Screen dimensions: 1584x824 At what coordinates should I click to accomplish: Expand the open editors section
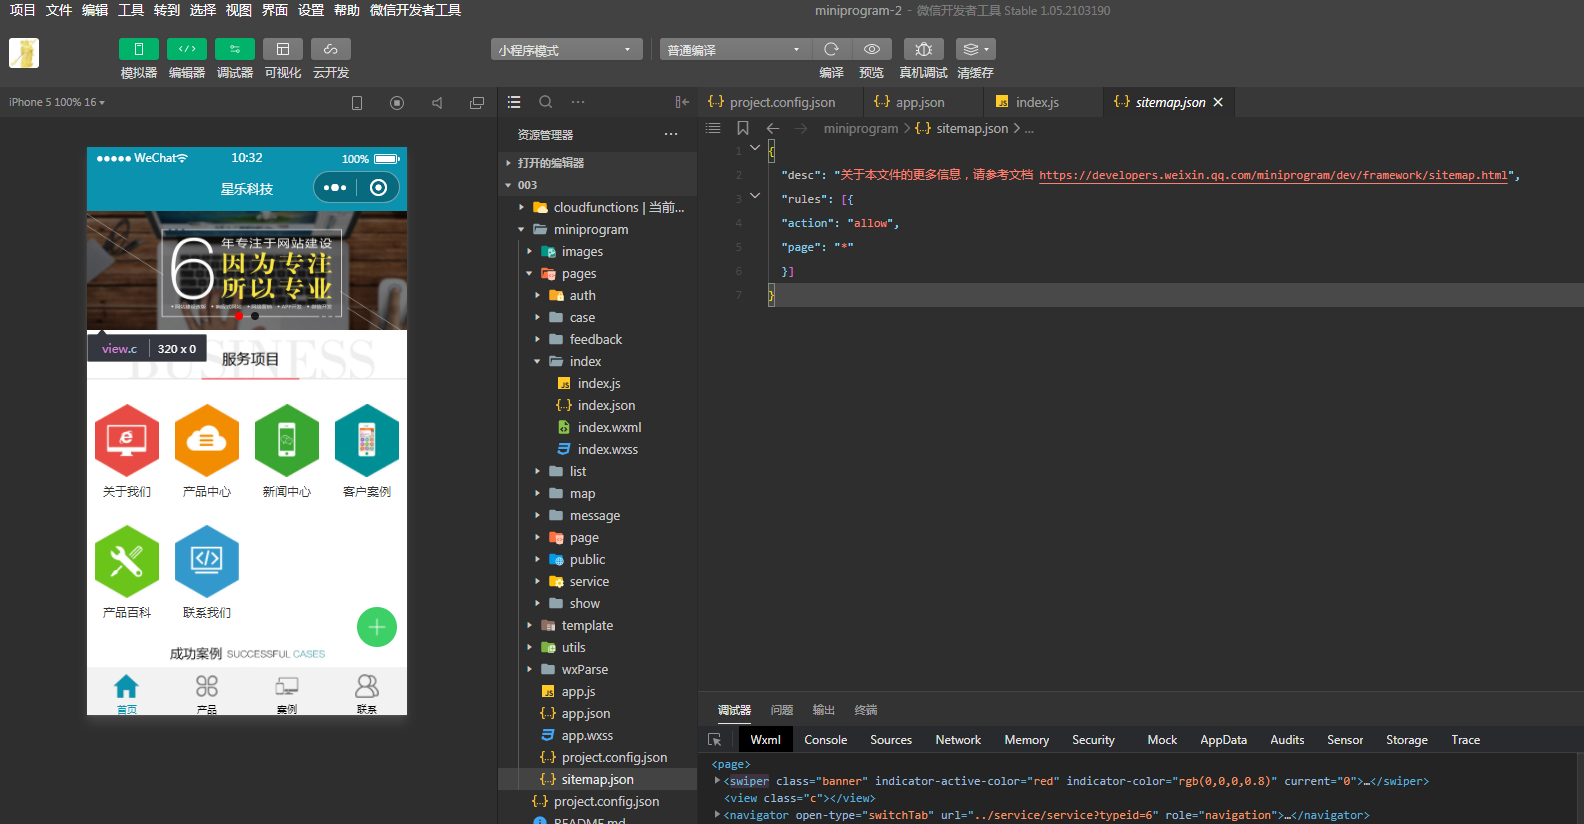pos(597,163)
